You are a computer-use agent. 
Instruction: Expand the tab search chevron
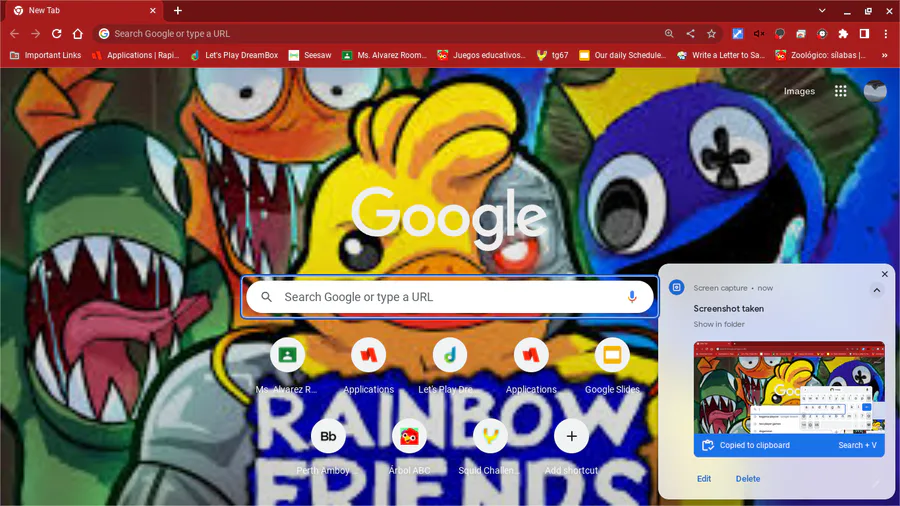coord(822,10)
